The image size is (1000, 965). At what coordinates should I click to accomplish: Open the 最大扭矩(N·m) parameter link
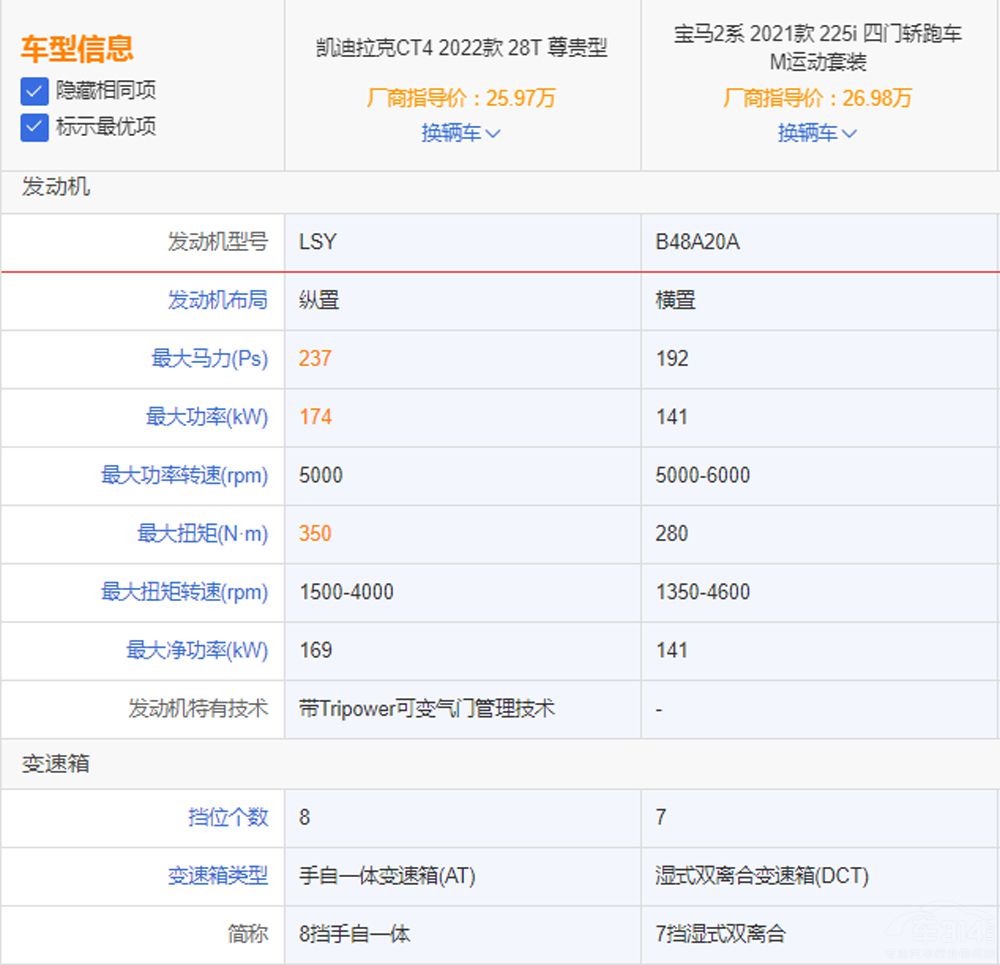[202, 534]
